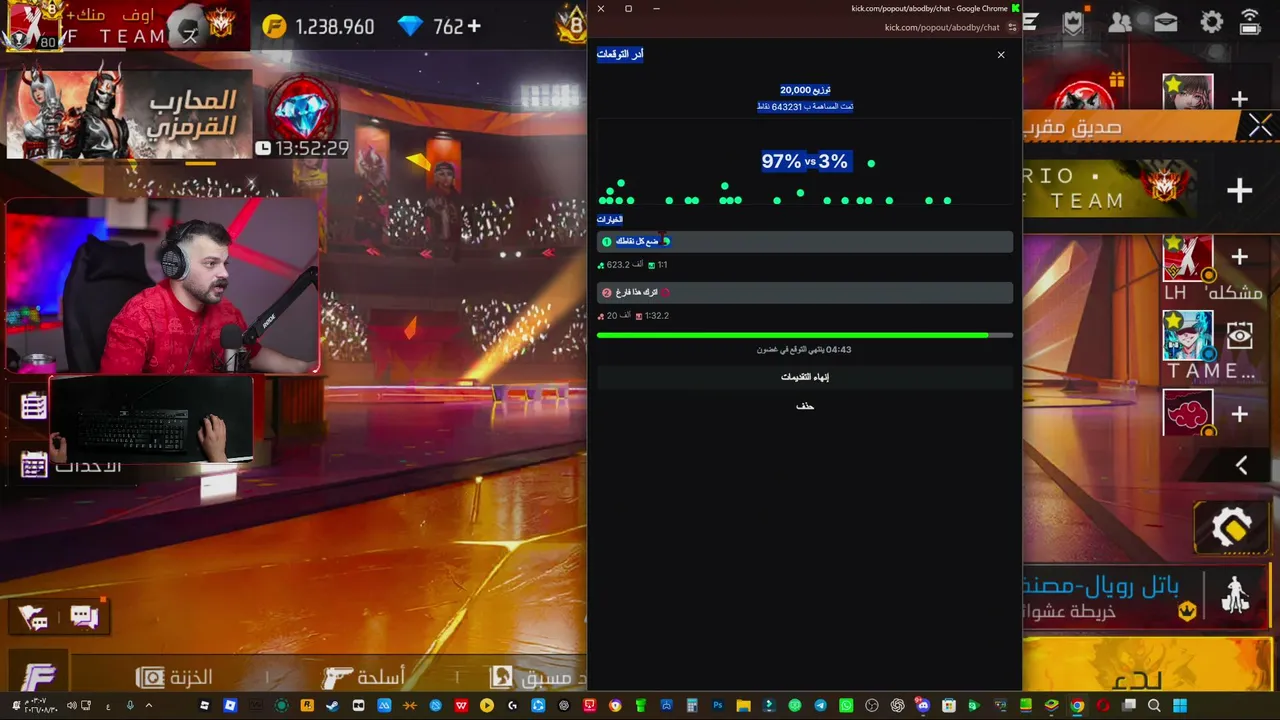Switch to Google Chrome in the taskbar

point(1077,706)
